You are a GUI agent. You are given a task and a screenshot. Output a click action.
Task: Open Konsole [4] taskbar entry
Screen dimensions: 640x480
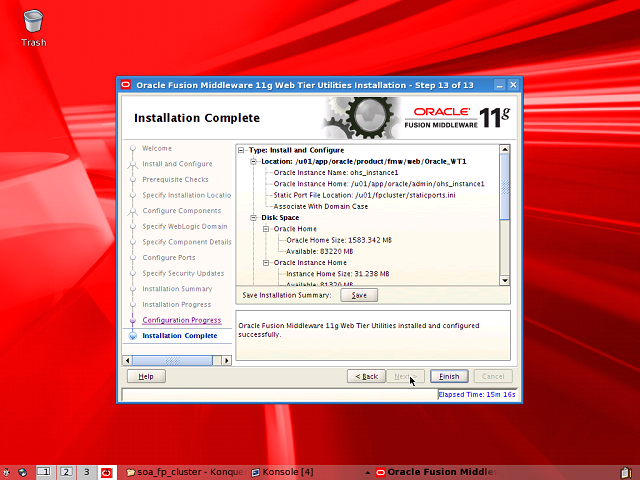pyautogui.click(x=282, y=472)
